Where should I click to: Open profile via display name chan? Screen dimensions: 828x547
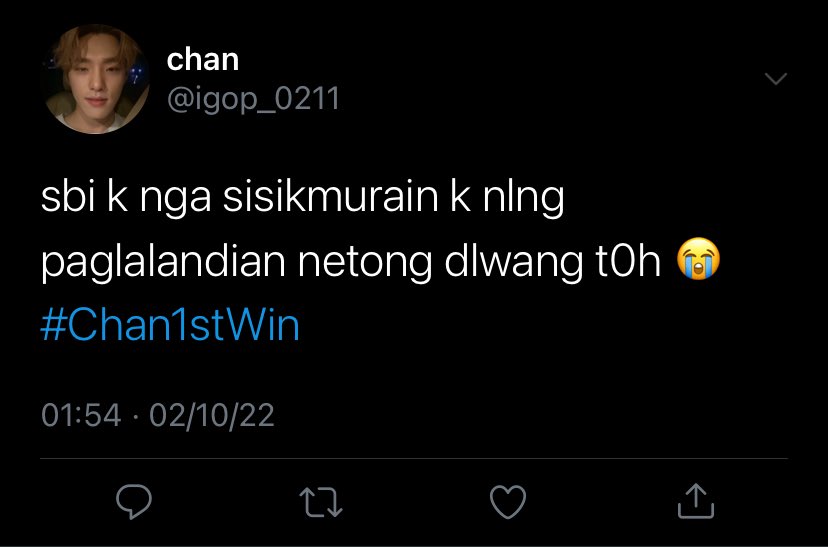tap(203, 60)
